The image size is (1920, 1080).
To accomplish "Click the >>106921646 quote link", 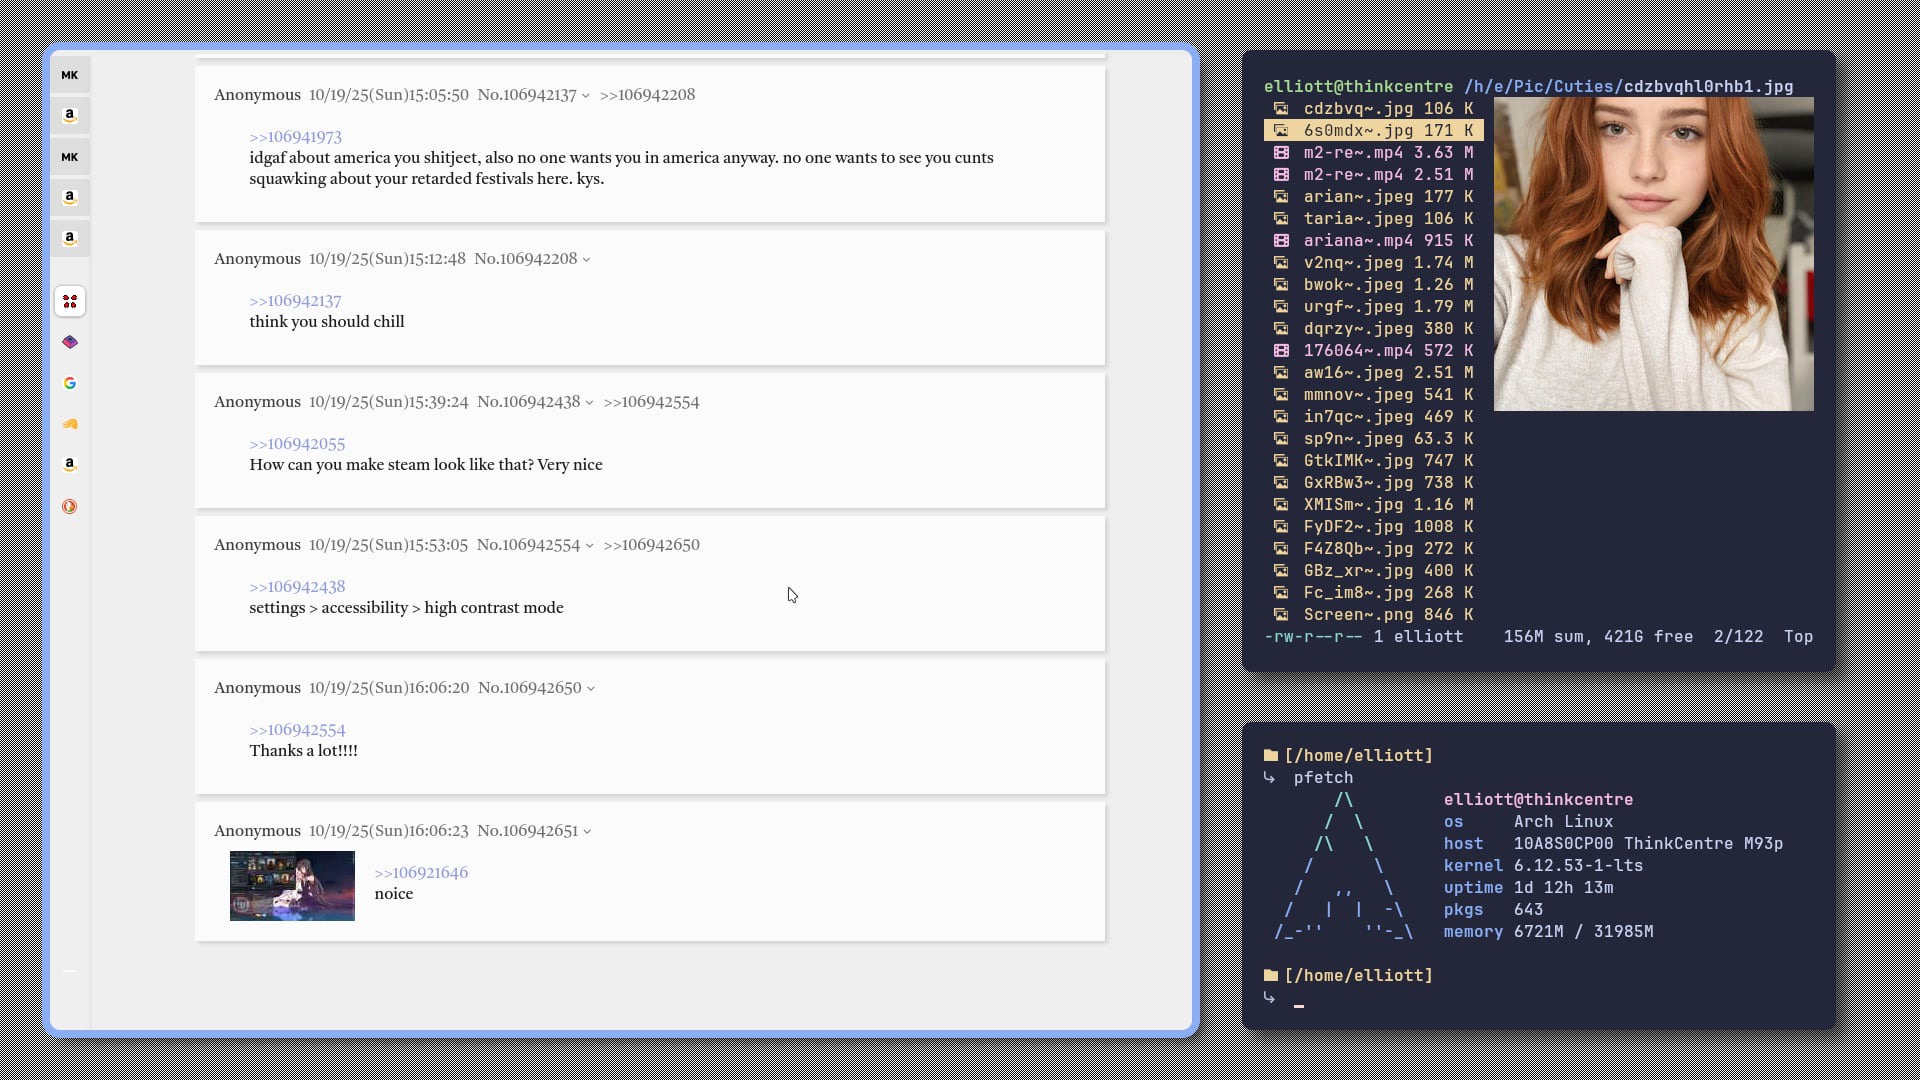I will click(421, 873).
